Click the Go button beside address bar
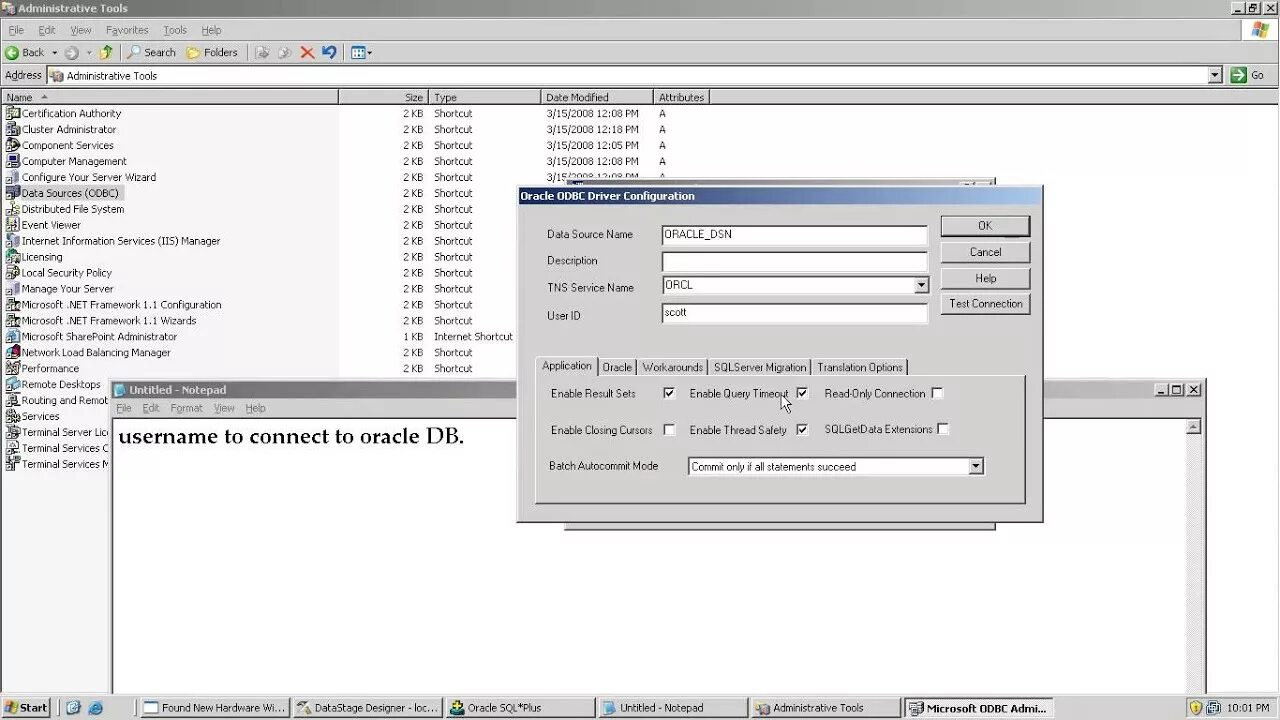This screenshot has width=1280, height=720. click(x=1250, y=75)
